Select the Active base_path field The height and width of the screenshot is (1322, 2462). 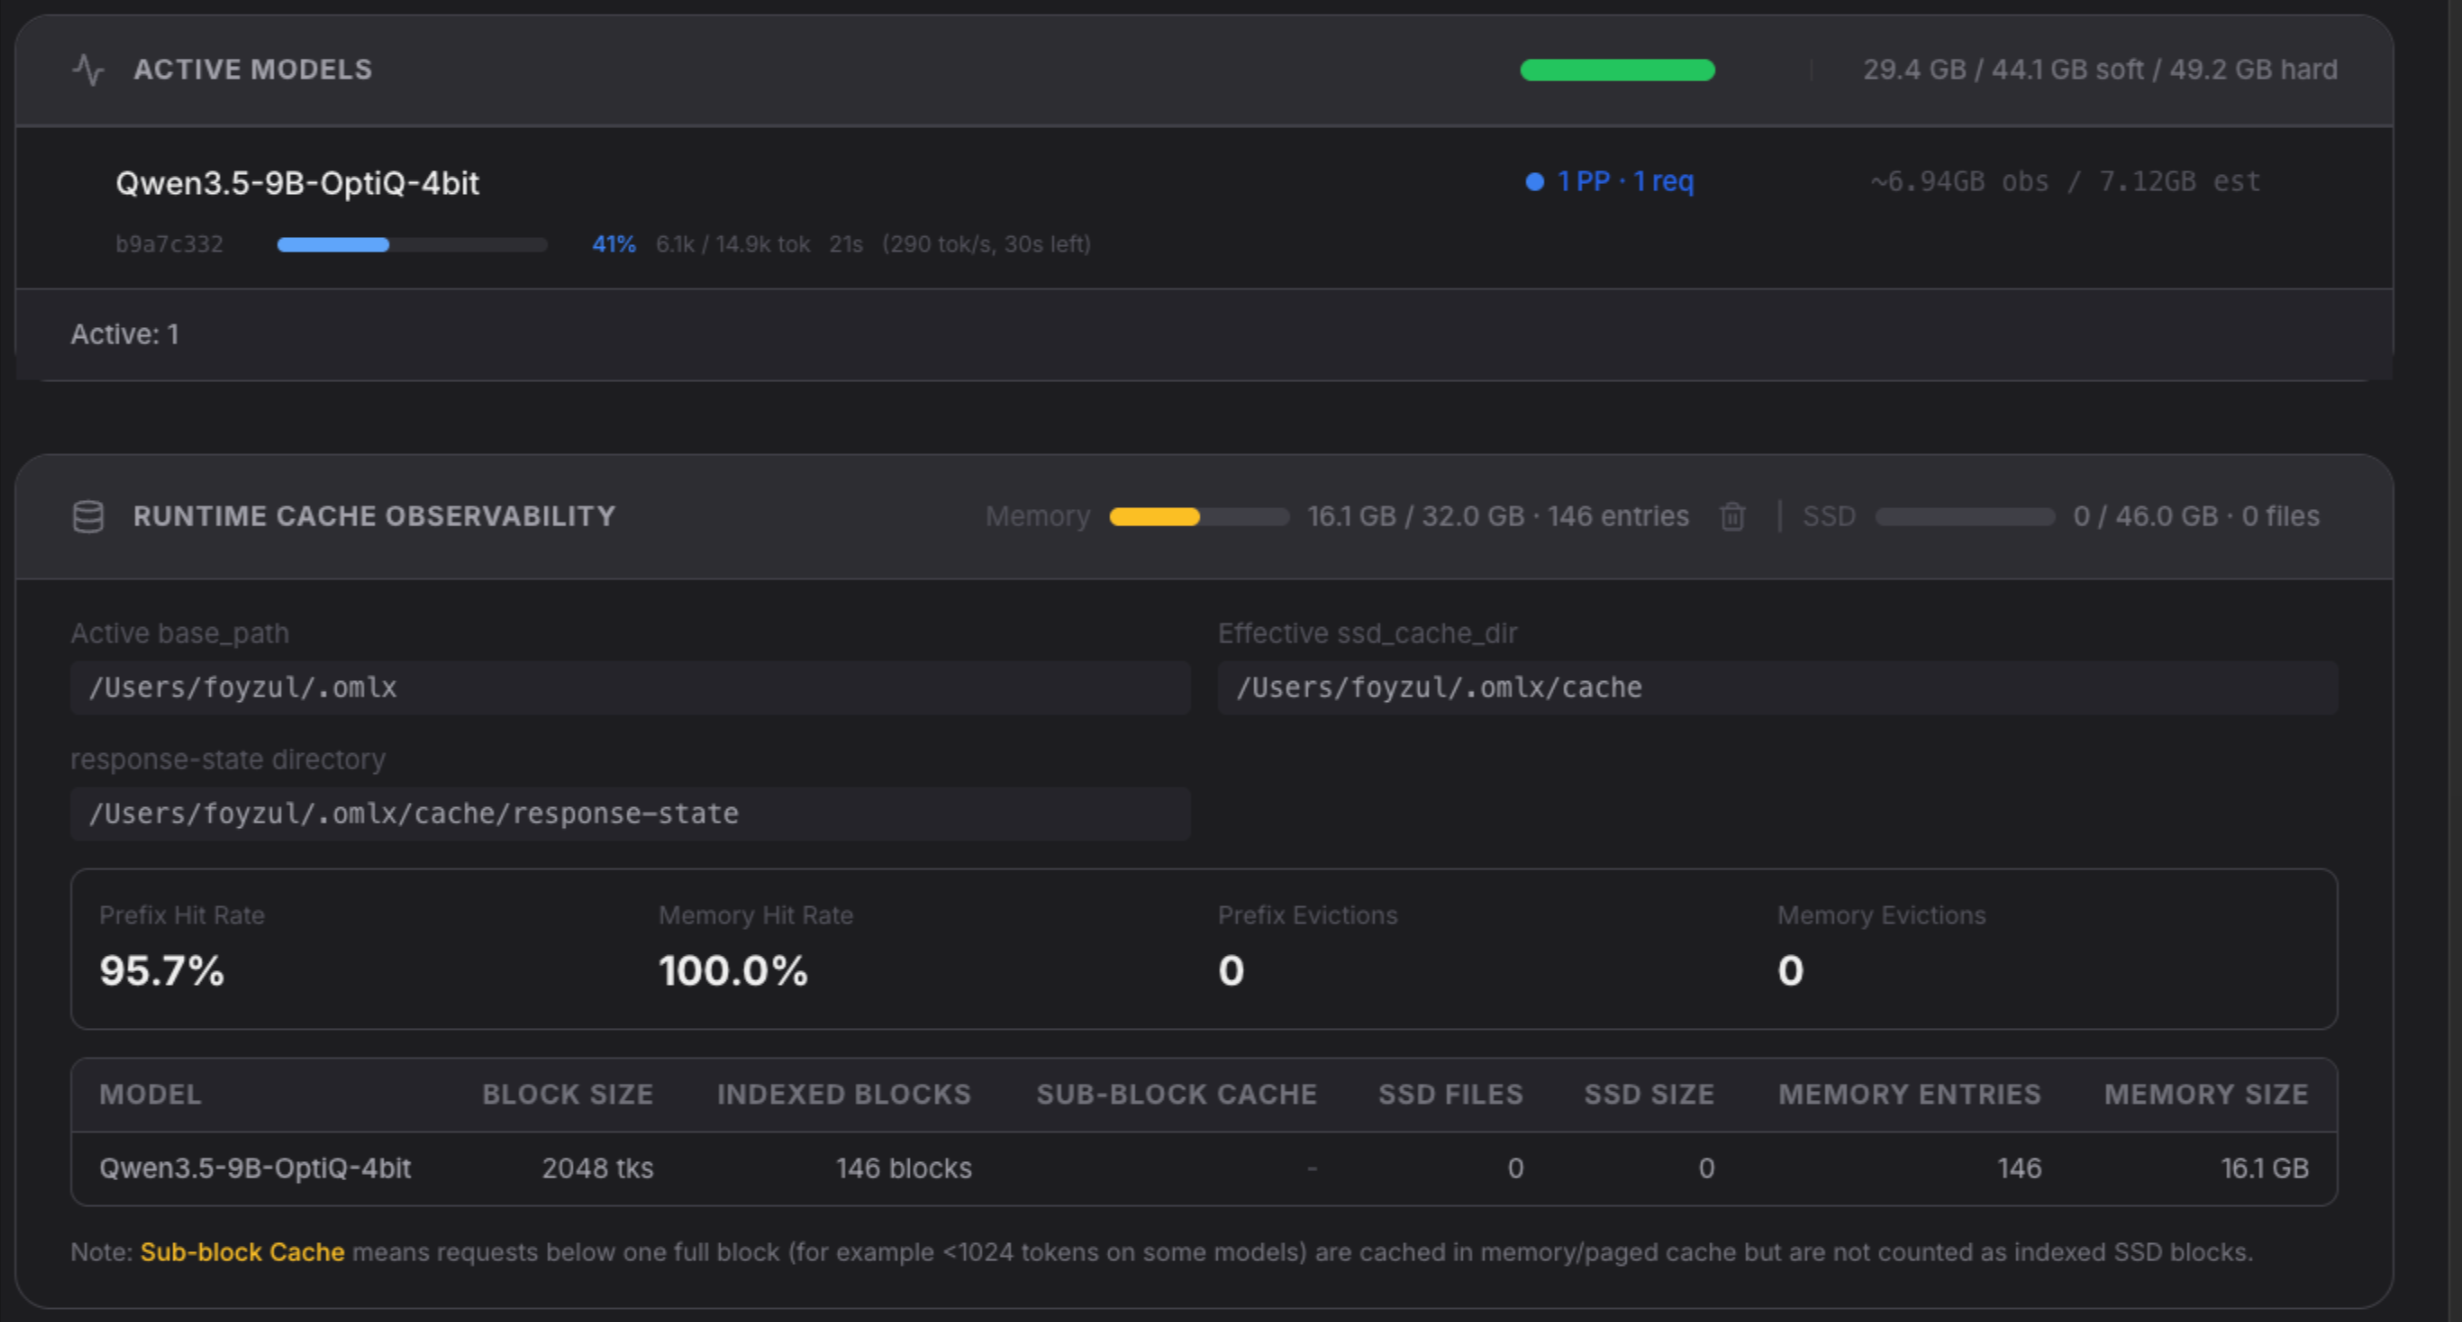tap(630, 687)
